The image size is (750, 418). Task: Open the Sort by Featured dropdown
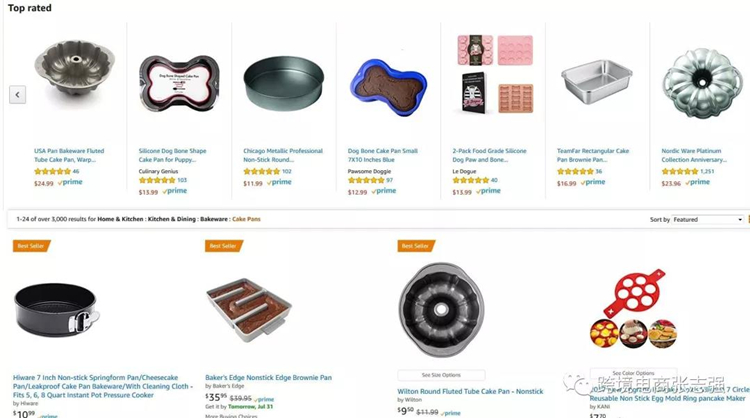coord(709,219)
